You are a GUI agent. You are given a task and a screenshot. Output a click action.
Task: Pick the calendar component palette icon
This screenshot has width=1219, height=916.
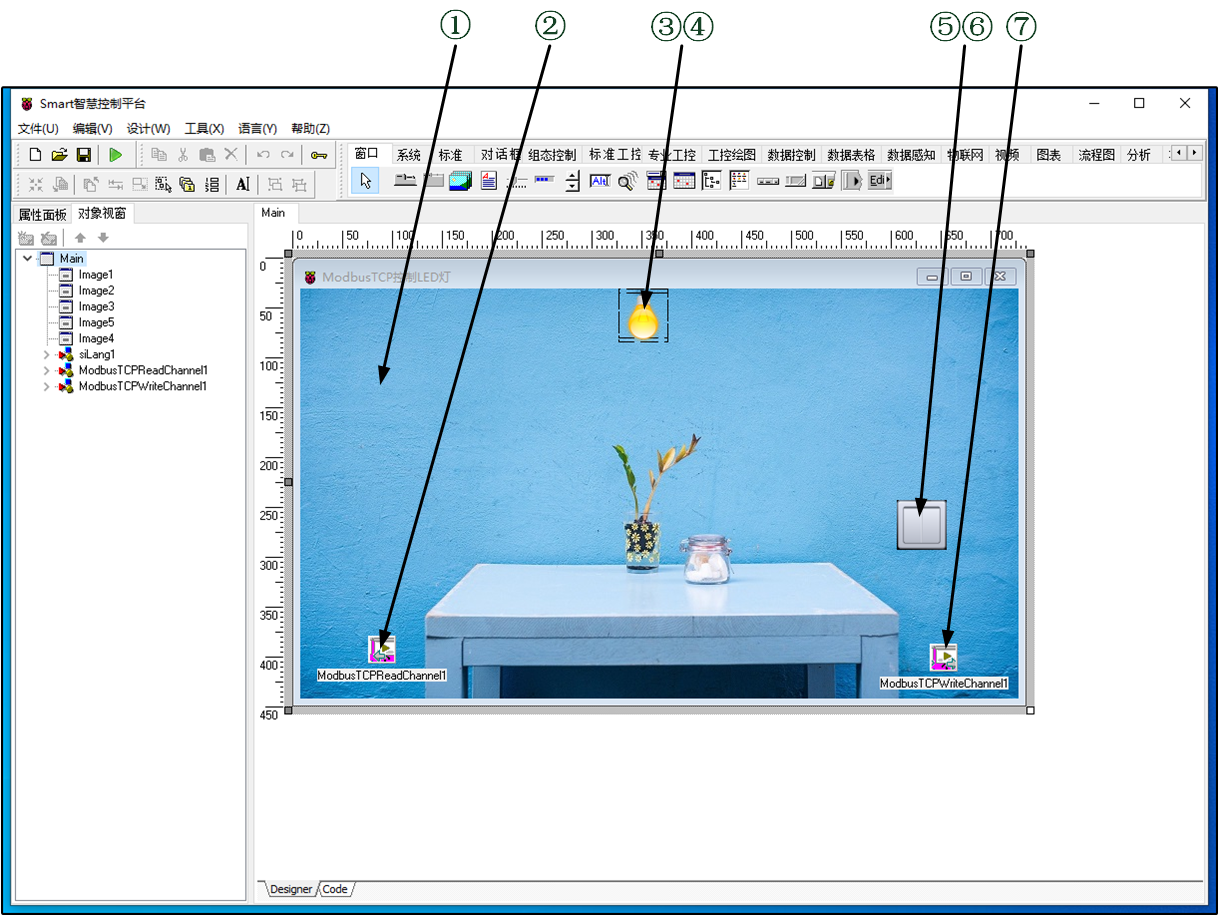tap(684, 181)
